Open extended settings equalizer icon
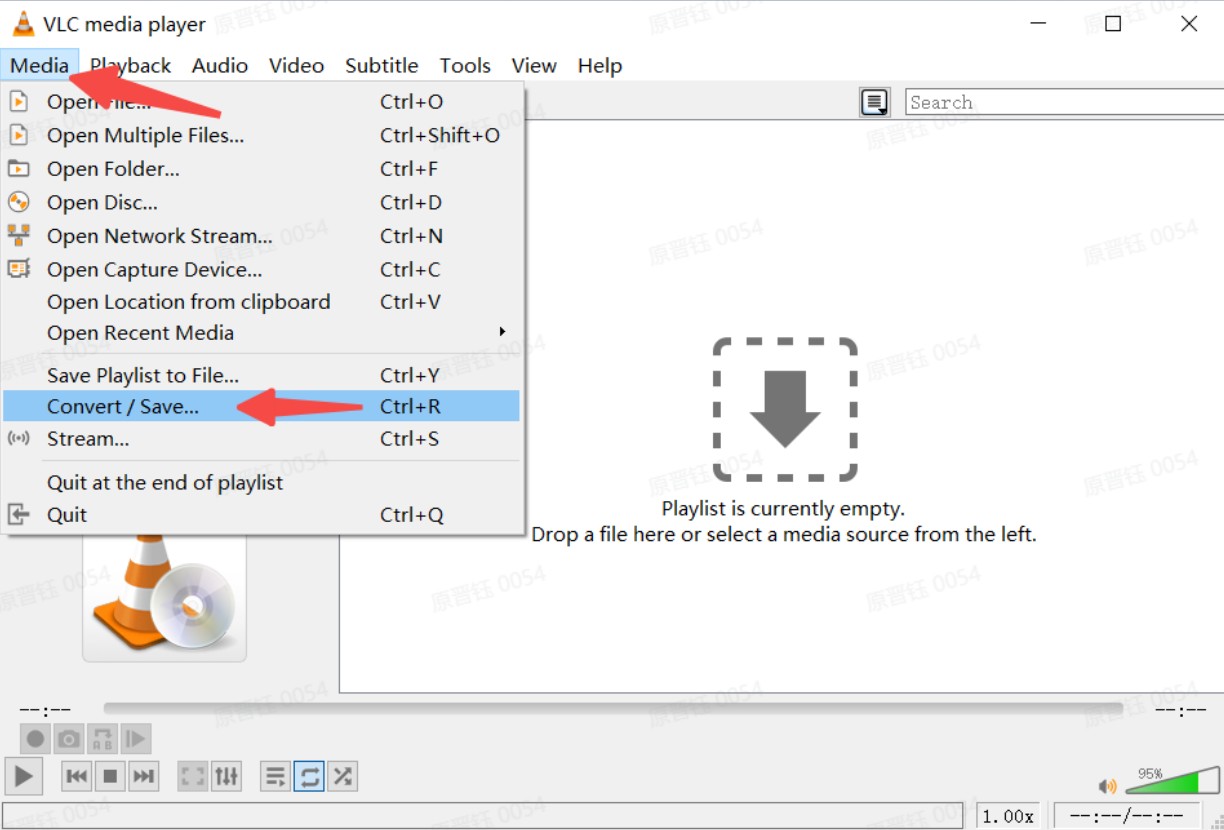Screen dimensions: 1224x830 [x=227, y=776]
